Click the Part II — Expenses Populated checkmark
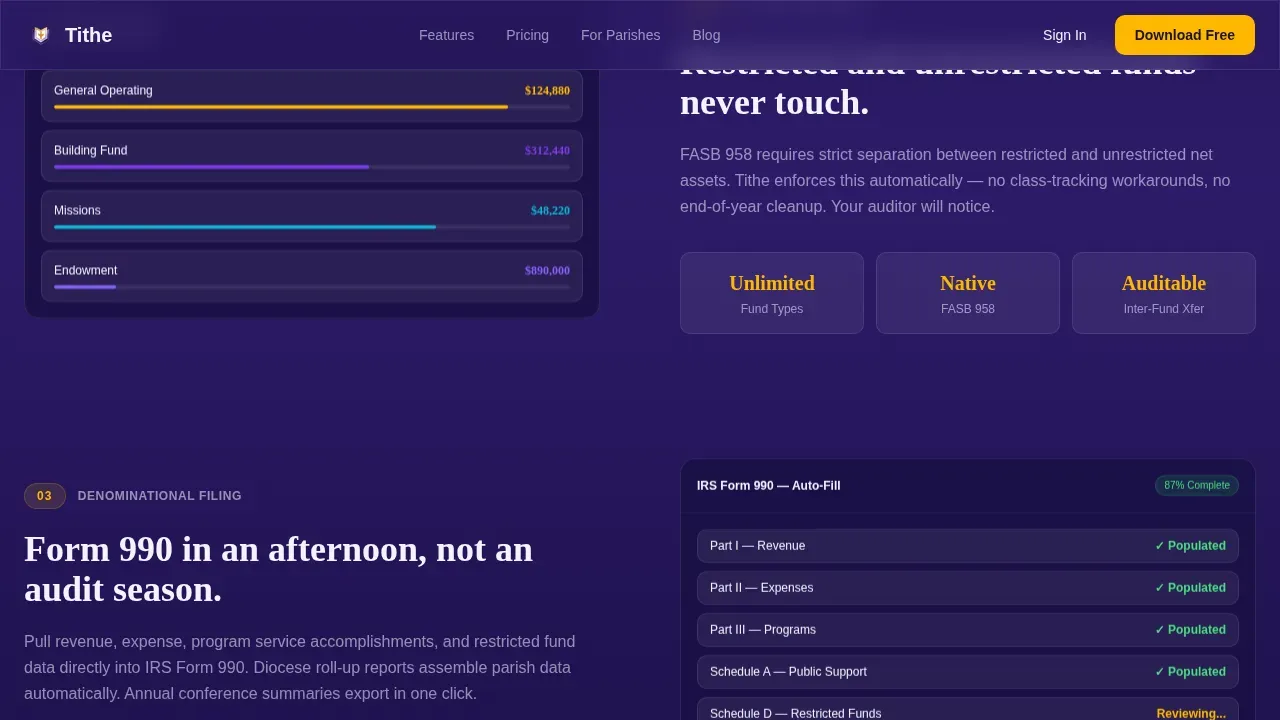Image resolution: width=1280 pixels, height=720 pixels. tap(1190, 588)
